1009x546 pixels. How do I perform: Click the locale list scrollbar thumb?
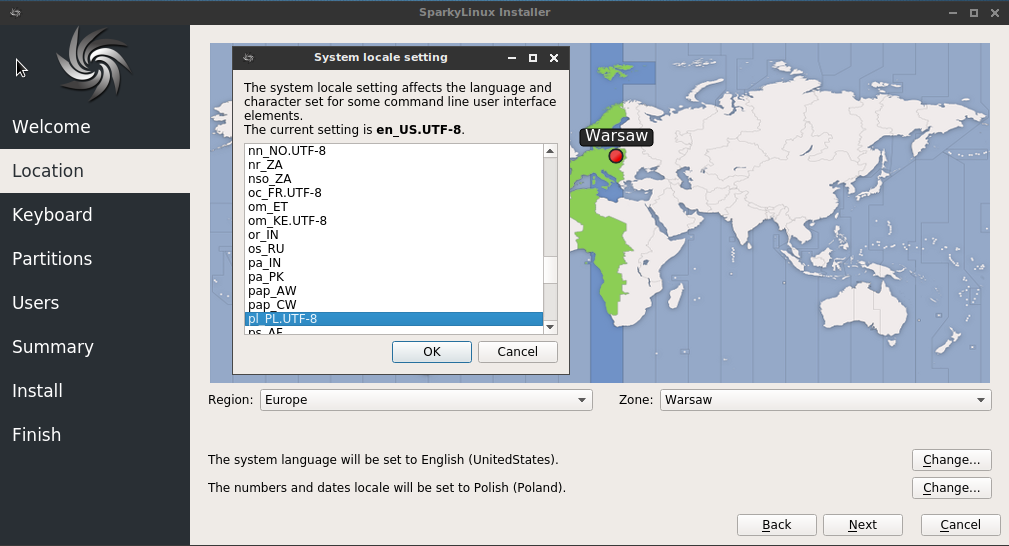[x=550, y=270]
